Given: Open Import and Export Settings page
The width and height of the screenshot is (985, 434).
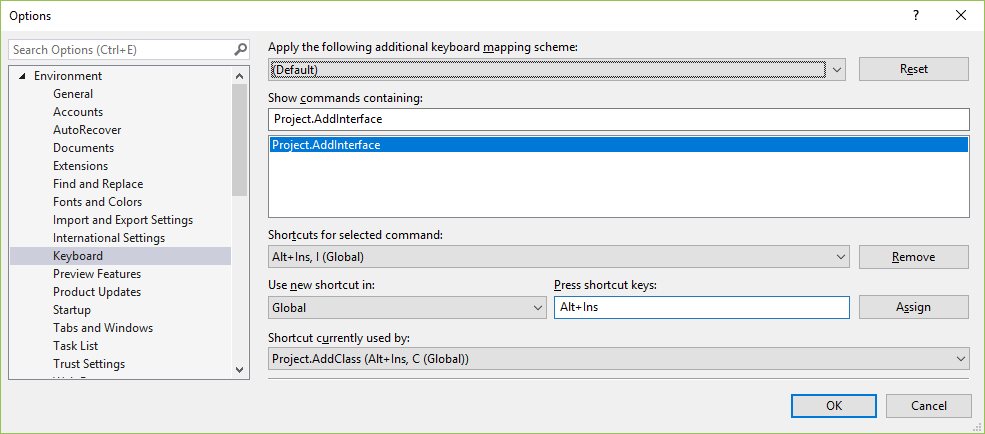Looking at the screenshot, I should pos(123,220).
